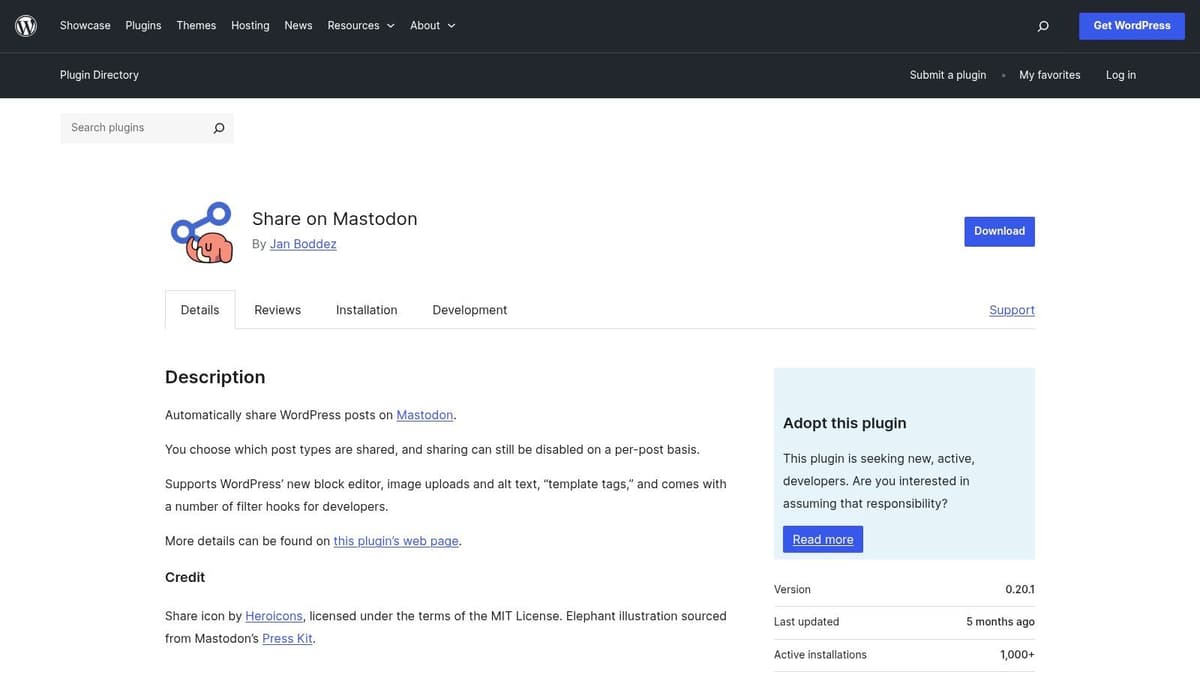Click Submit a plugin link
The image size is (1200, 675).
(x=948, y=75)
